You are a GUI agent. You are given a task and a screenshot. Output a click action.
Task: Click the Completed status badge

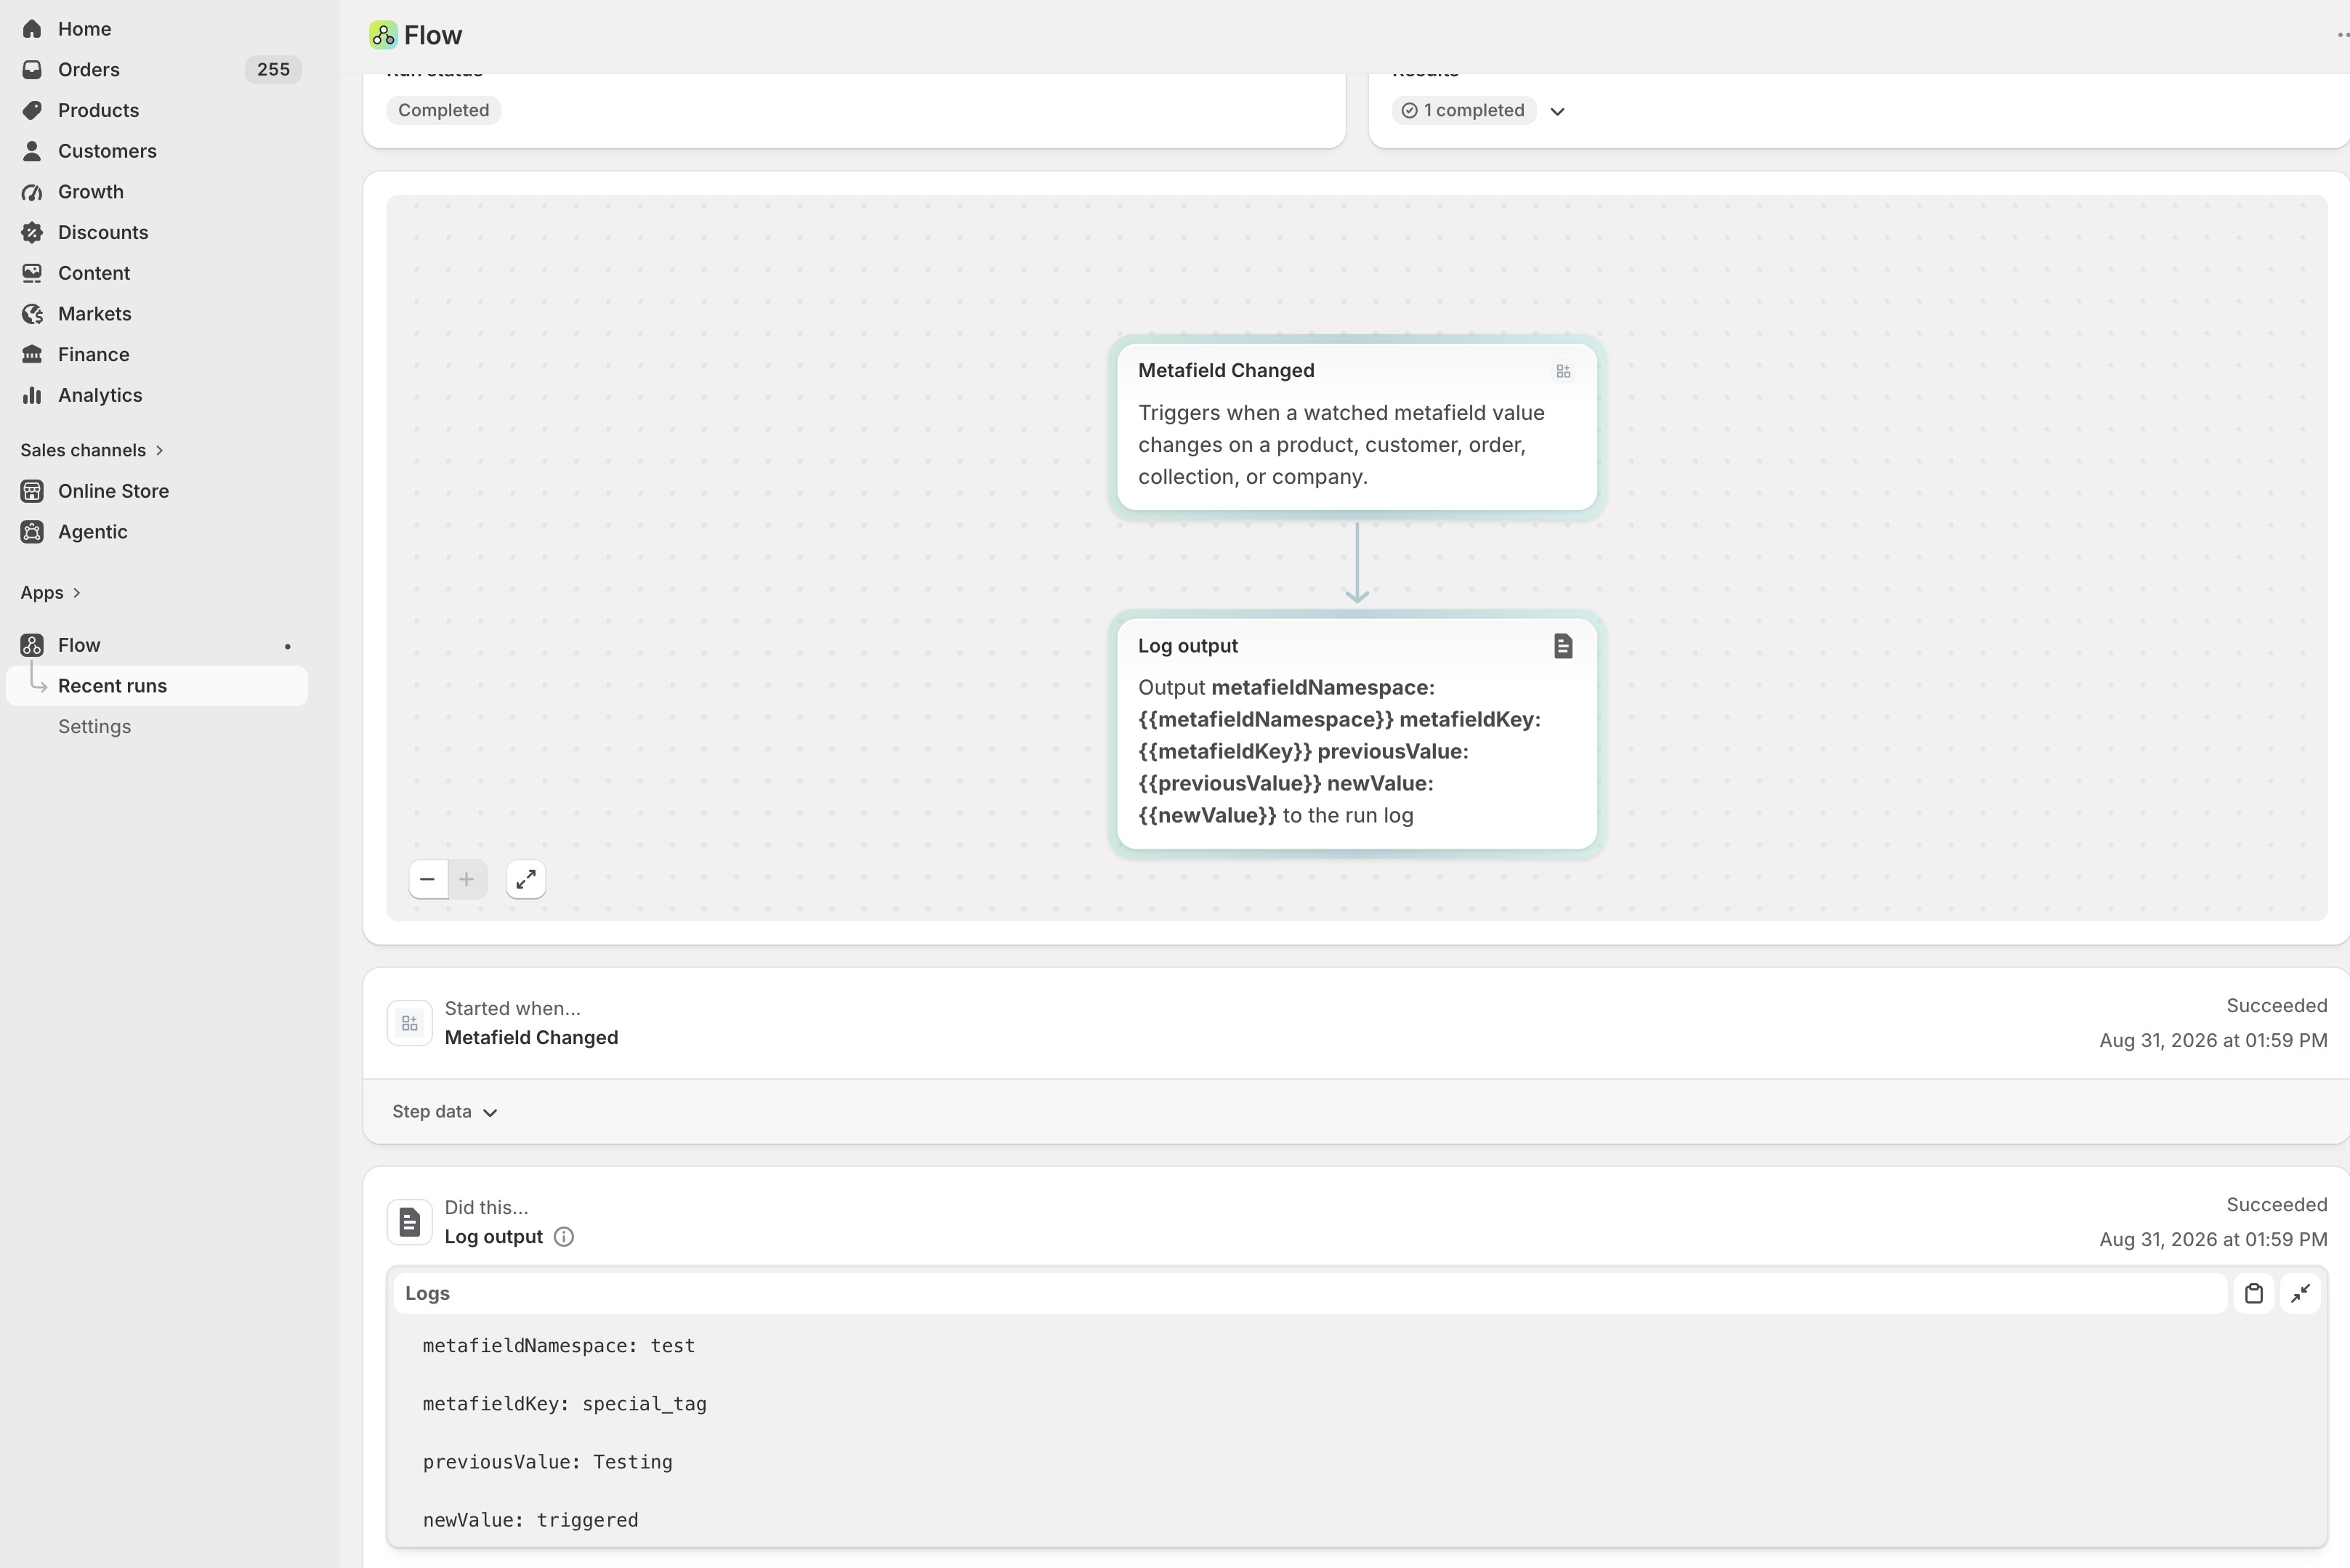coord(444,110)
